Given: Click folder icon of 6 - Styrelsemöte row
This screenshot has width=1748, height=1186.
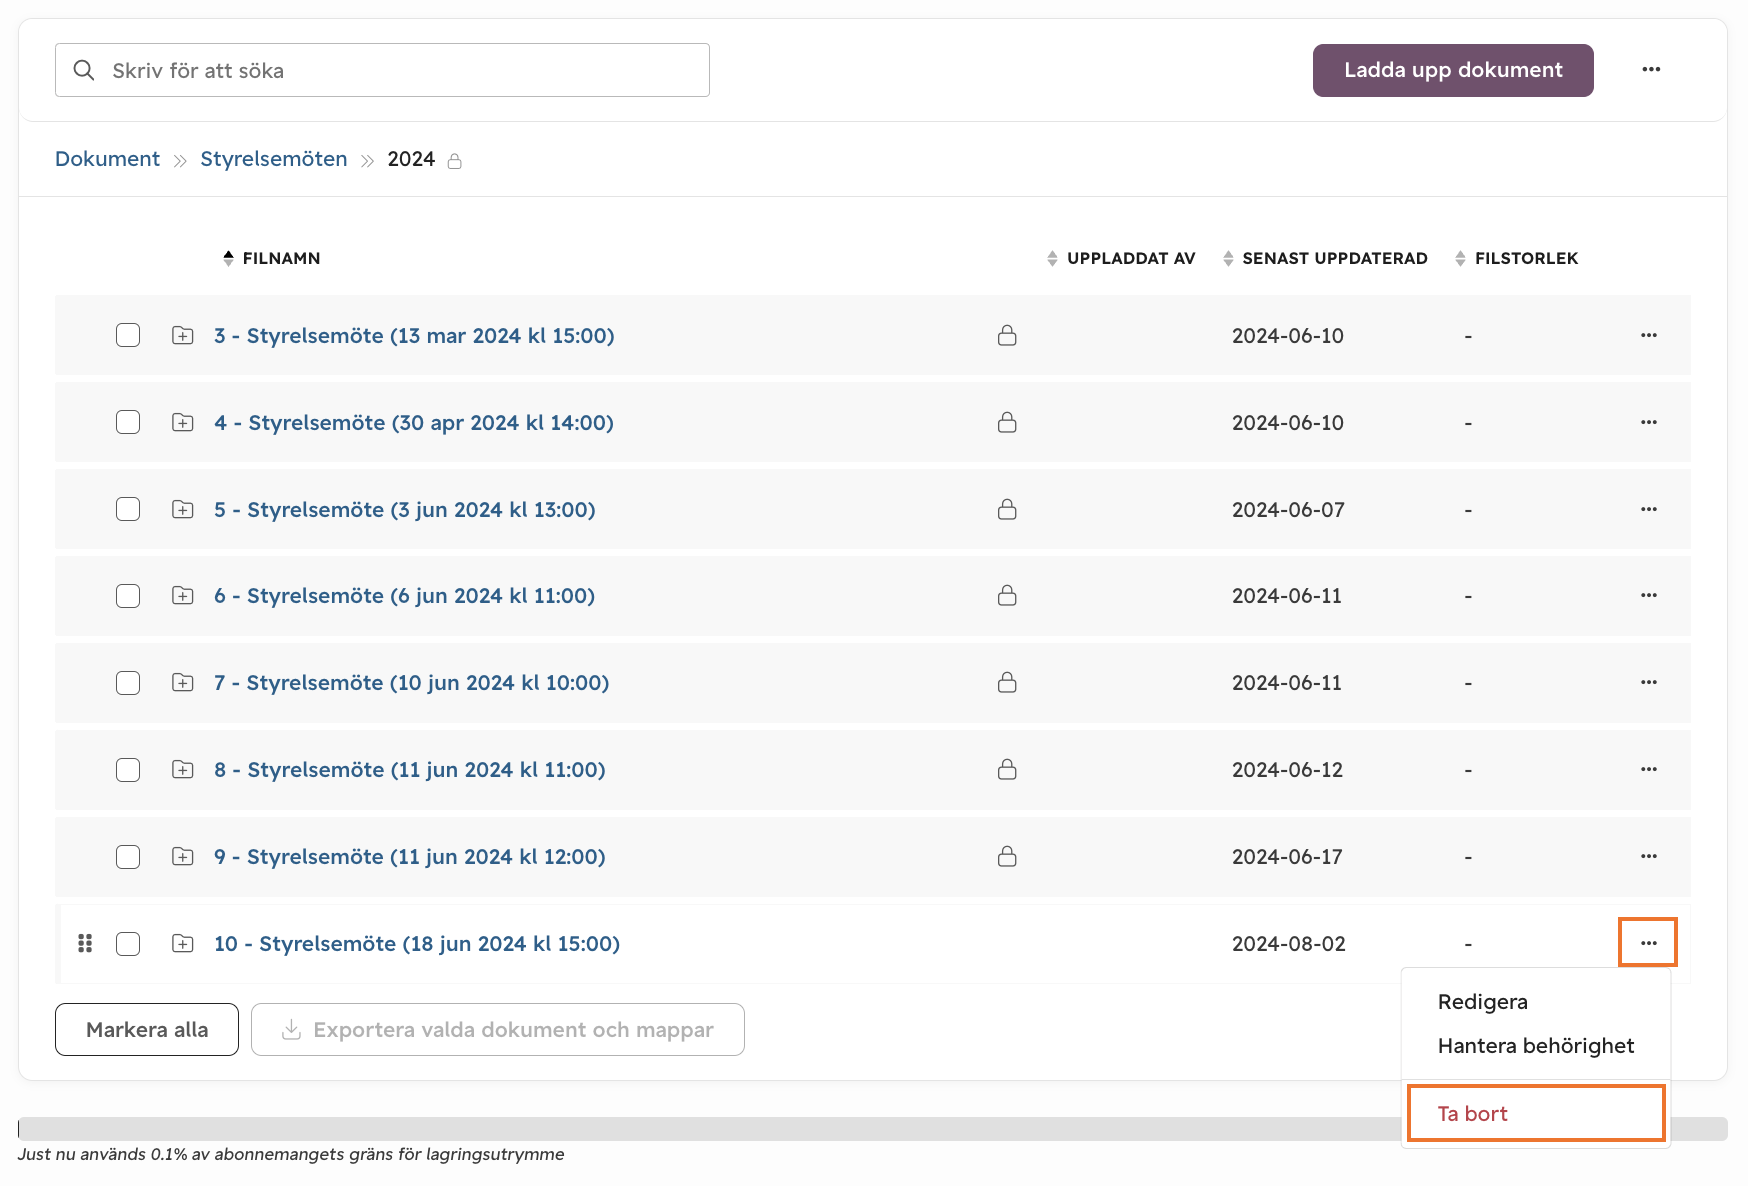Looking at the screenshot, I should 183,596.
